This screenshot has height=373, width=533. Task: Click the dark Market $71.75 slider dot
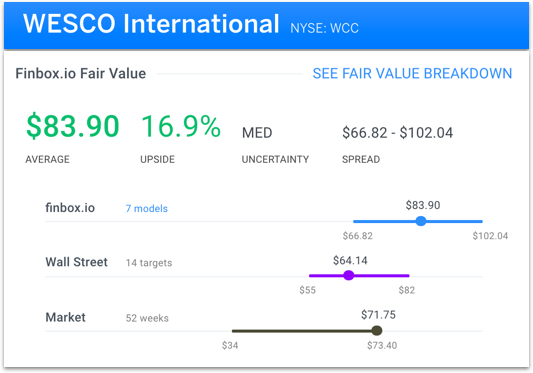coord(376,330)
